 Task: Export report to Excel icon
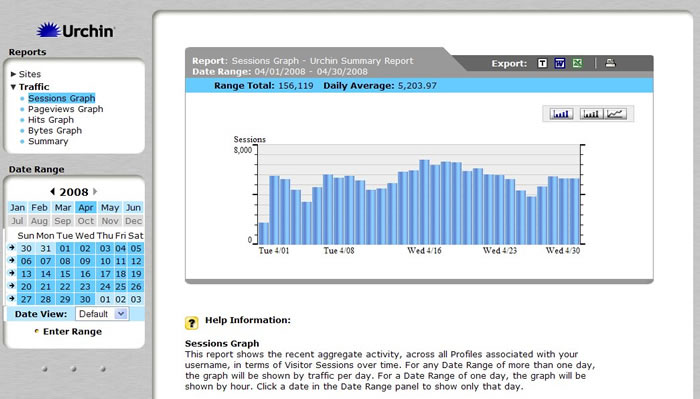577,63
